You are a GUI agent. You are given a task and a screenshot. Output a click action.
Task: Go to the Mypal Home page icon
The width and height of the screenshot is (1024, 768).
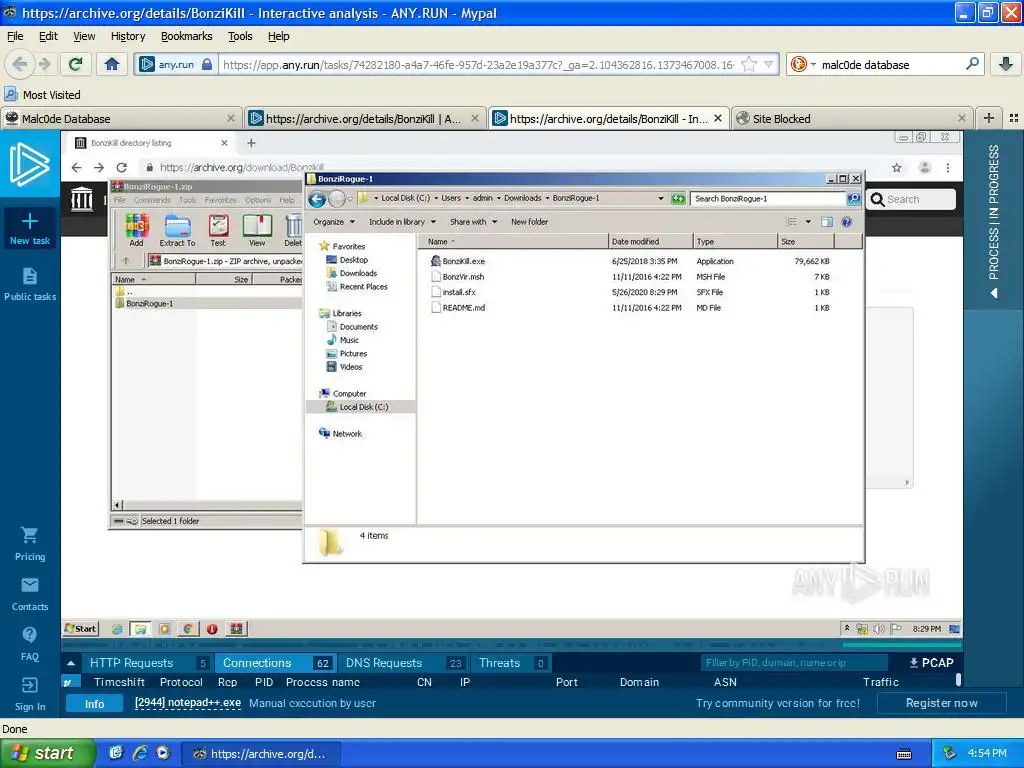[112, 64]
